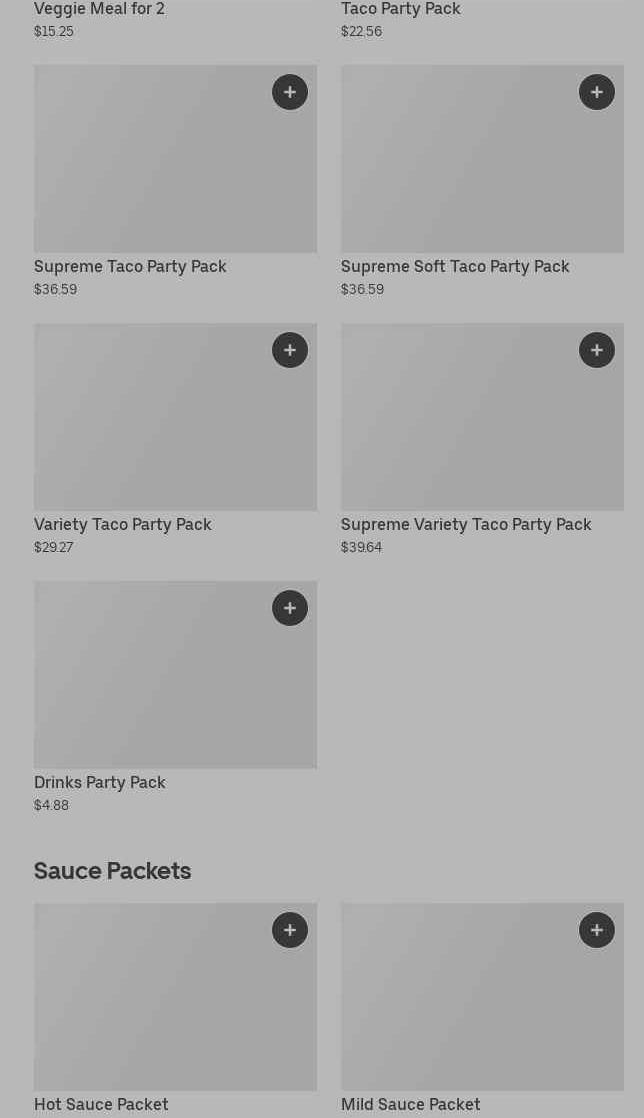Add Supreme Taco Party Pack to cart
This screenshot has width=644, height=1118.
pos(290,92)
